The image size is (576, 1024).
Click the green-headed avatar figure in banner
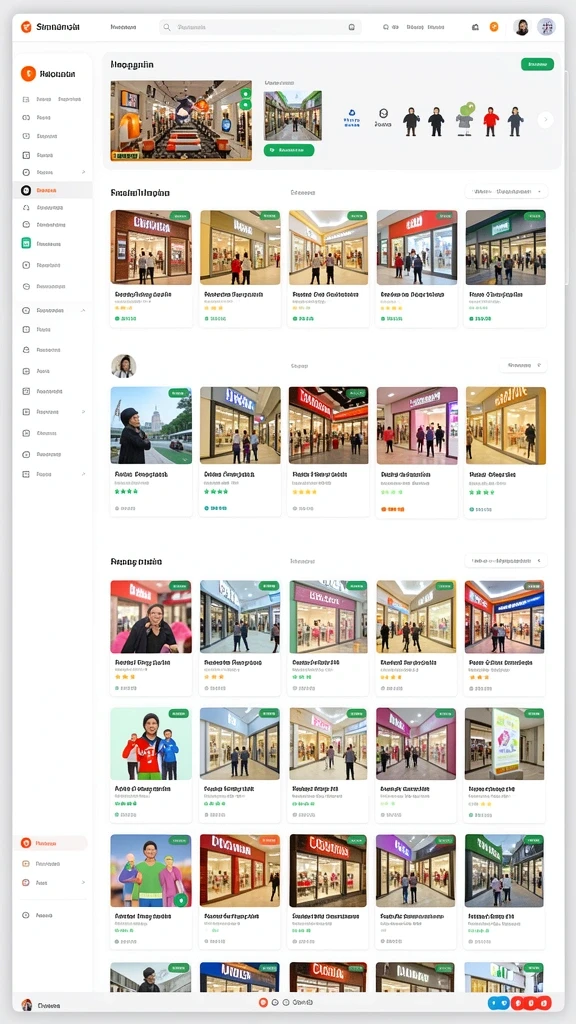(x=465, y=120)
